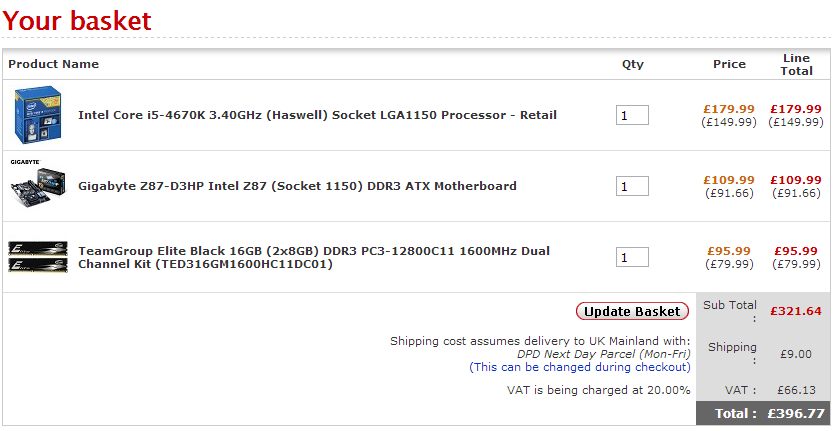
Task: Click the Your basket heading
Action: (x=79, y=20)
